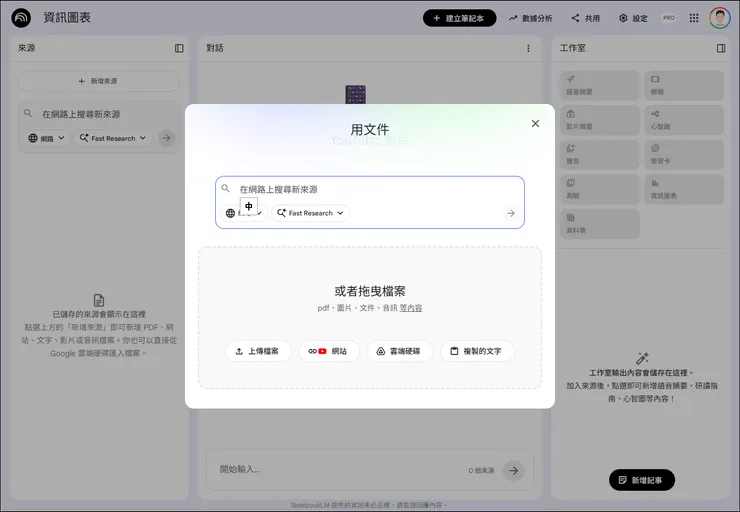Click the 複製的文字 pasted text button
The image size is (740, 512).
point(477,351)
